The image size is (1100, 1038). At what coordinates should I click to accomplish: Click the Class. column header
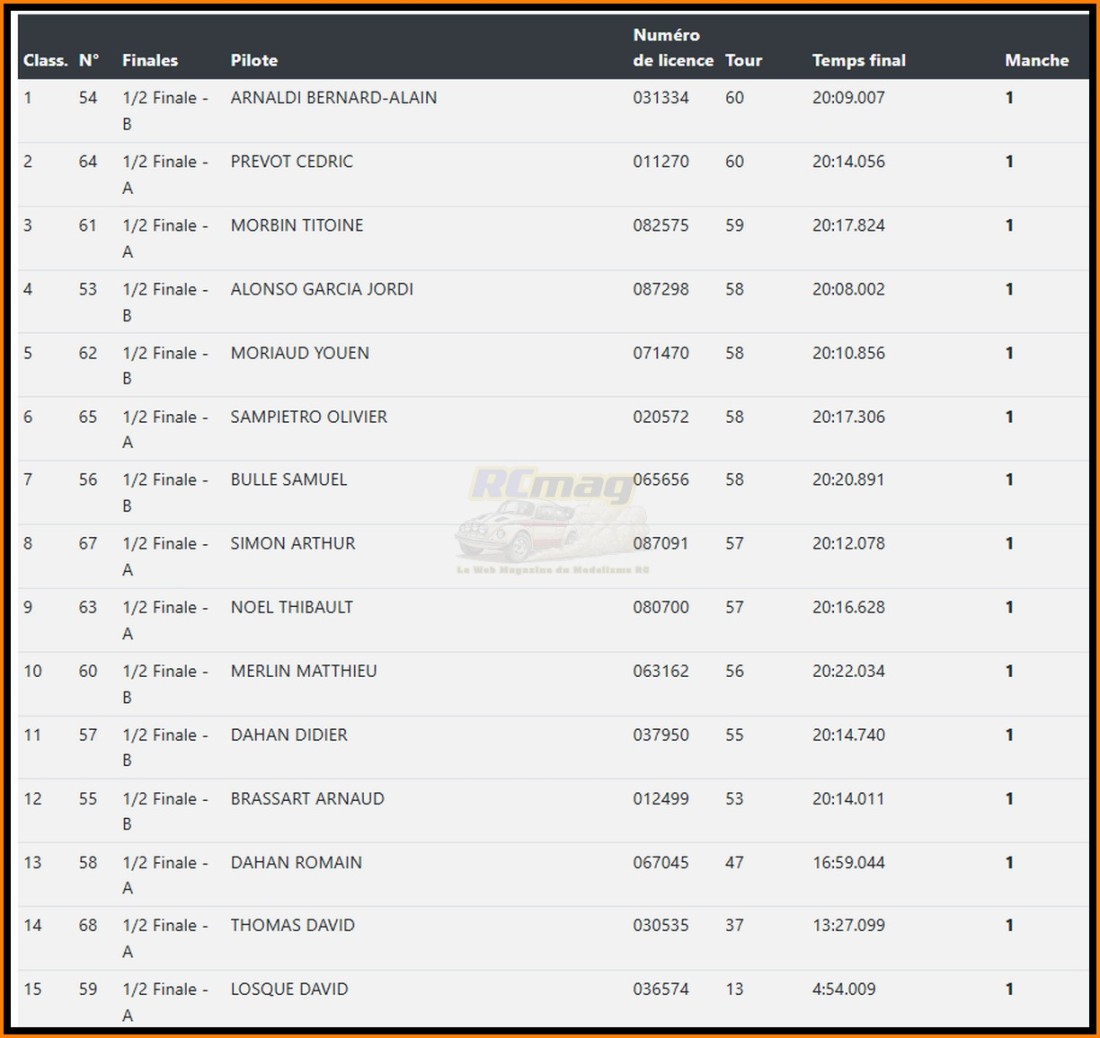click(45, 60)
